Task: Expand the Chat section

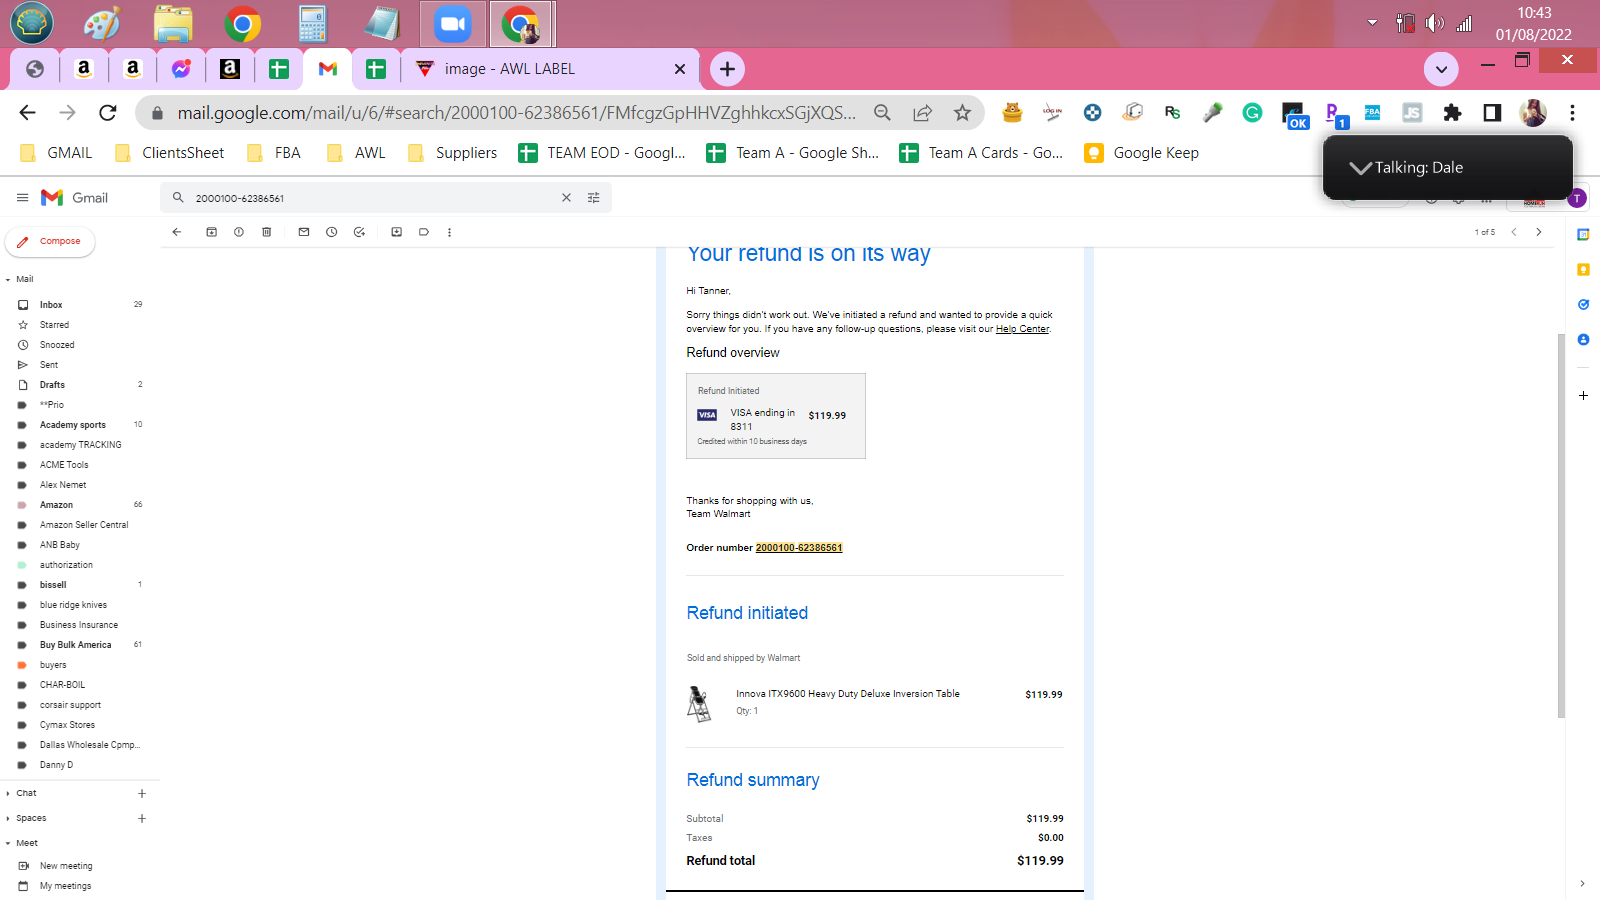Action: point(8,794)
